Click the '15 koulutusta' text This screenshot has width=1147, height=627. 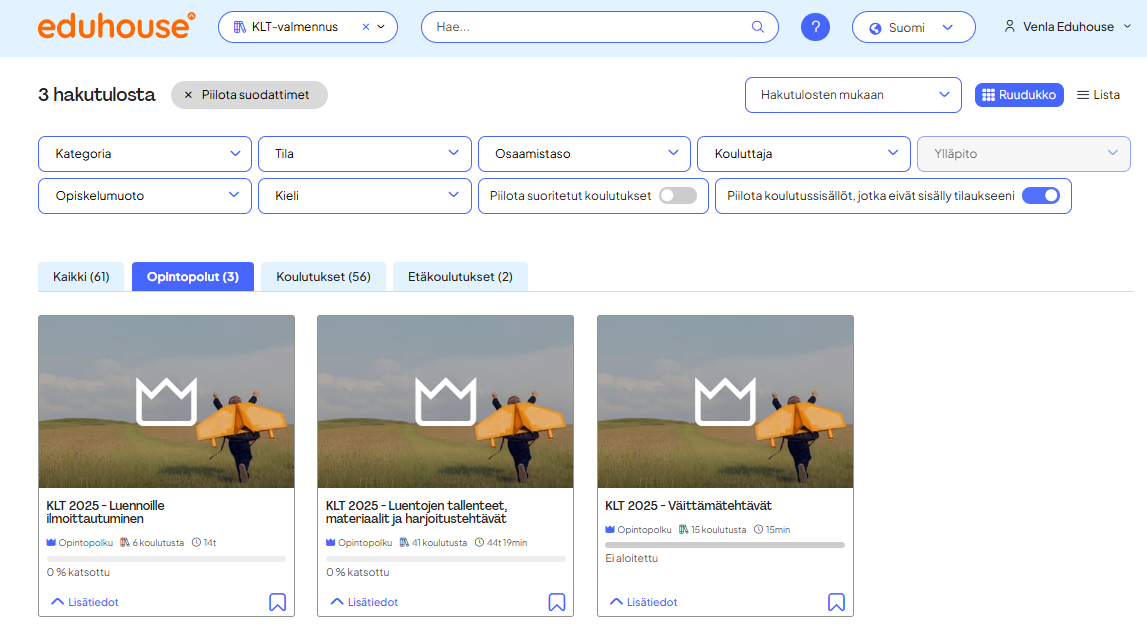coord(718,530)
